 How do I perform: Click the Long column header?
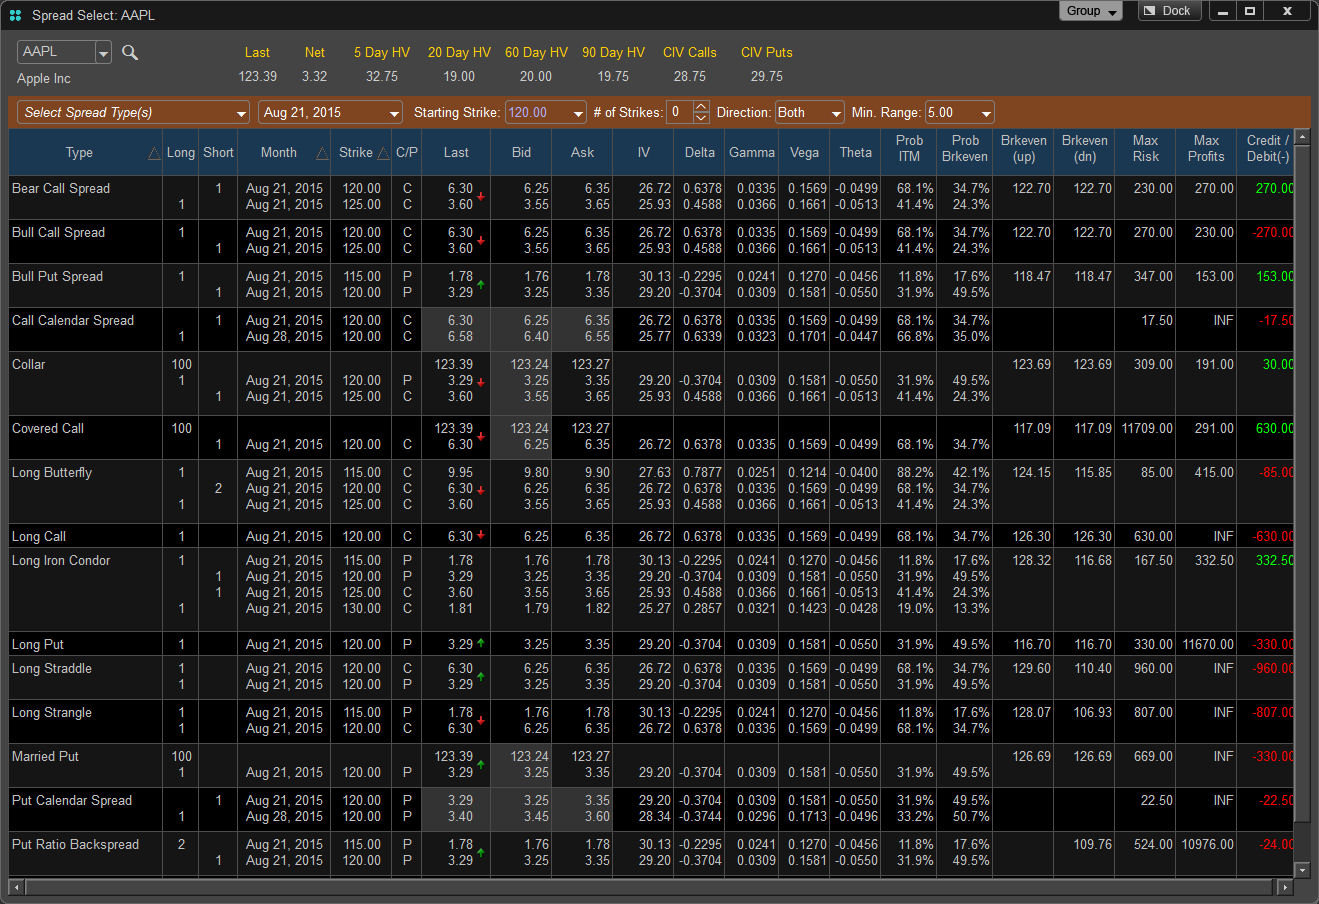point(181,152)
